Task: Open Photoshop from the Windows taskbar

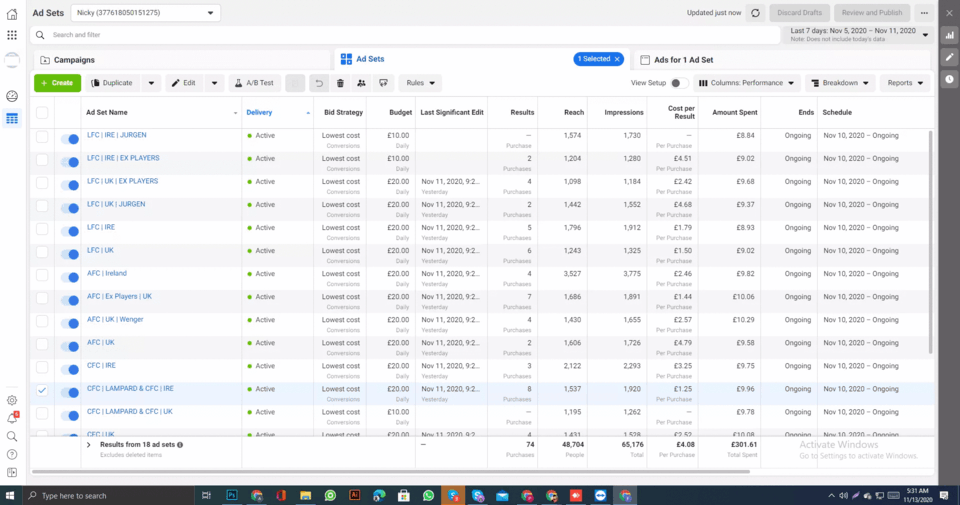Action: [232, 495]
